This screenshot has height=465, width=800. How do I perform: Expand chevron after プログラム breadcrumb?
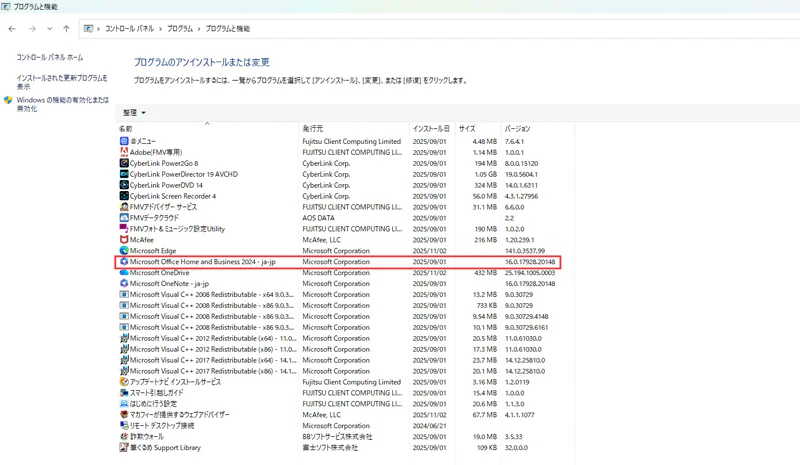click(199, 29)
